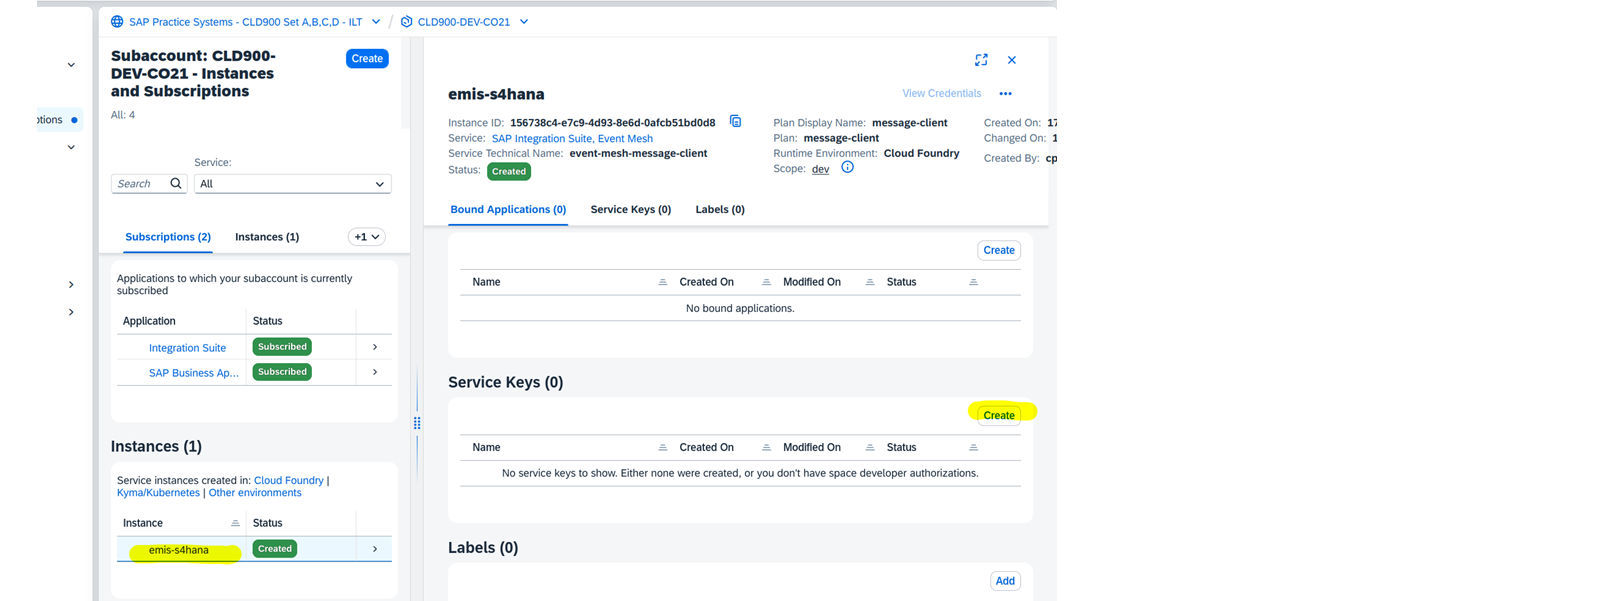Collapse the top sidebar navigation chevron
The width and height of the screenshot is (1600, 601).
point(71,65)
